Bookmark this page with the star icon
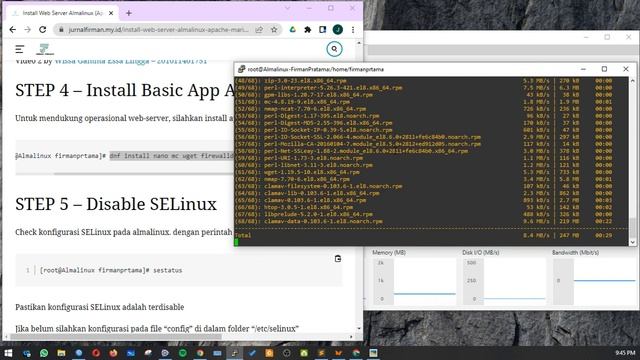The image size is (640, 360). 274,30
